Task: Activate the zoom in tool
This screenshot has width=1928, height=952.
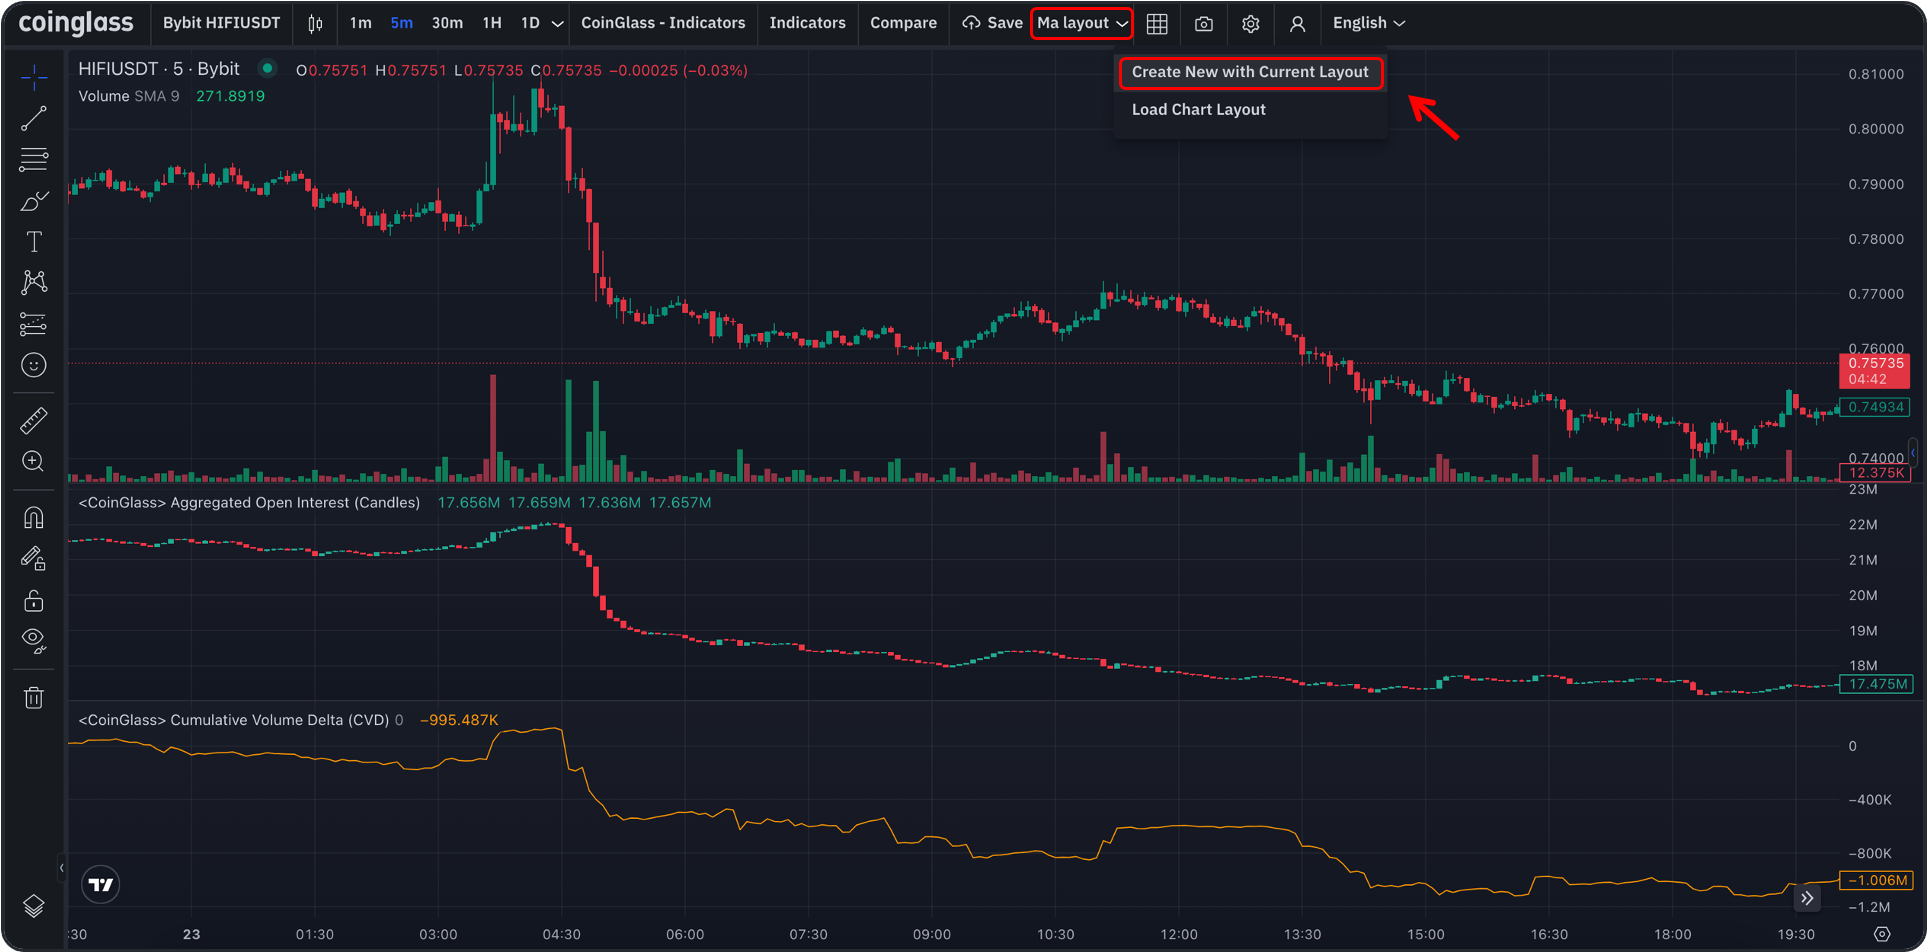Action: tap(34, 461)
